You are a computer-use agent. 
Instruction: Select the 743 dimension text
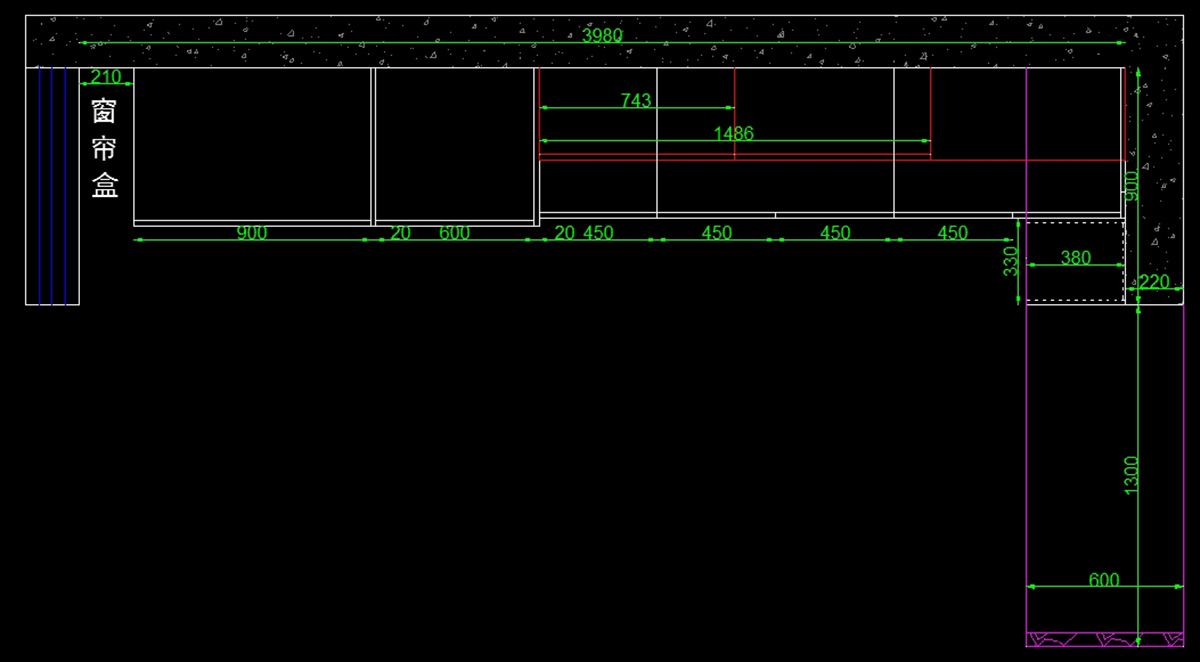pos(636,100)
